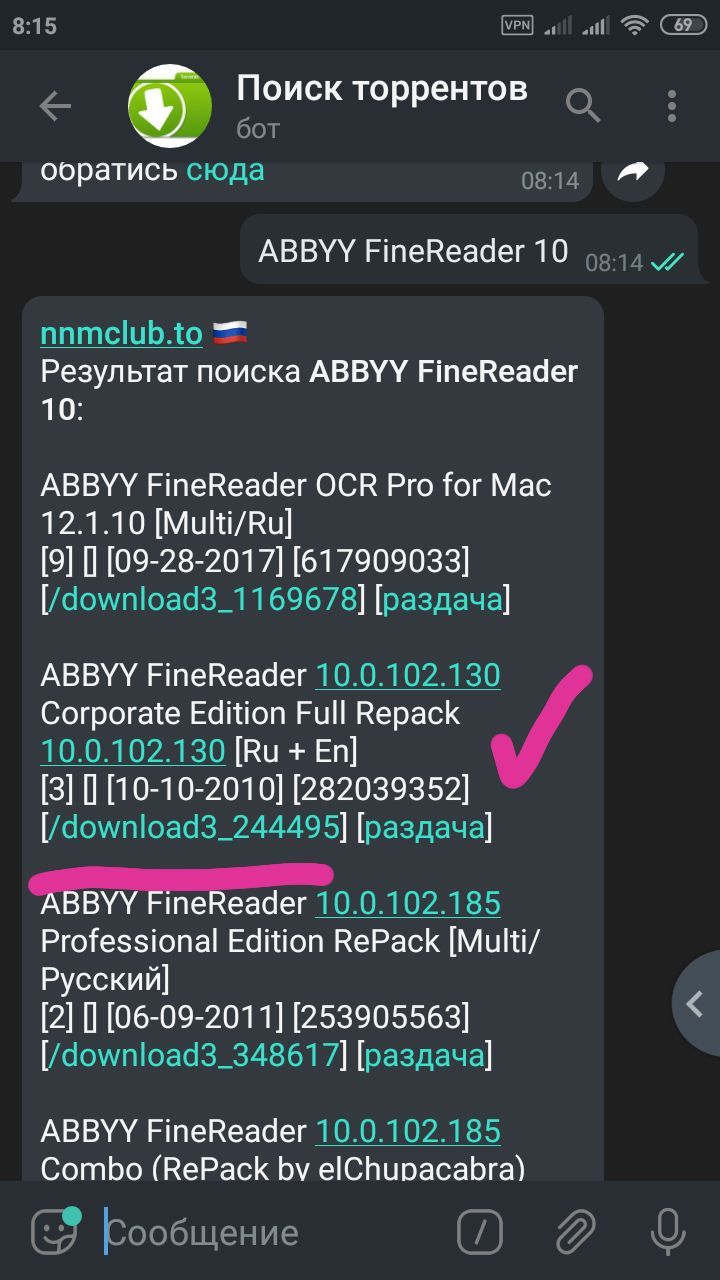Open the three-dot overflow menu
The height and width of the screenshot is (1280, 720).
coord(672,105)
